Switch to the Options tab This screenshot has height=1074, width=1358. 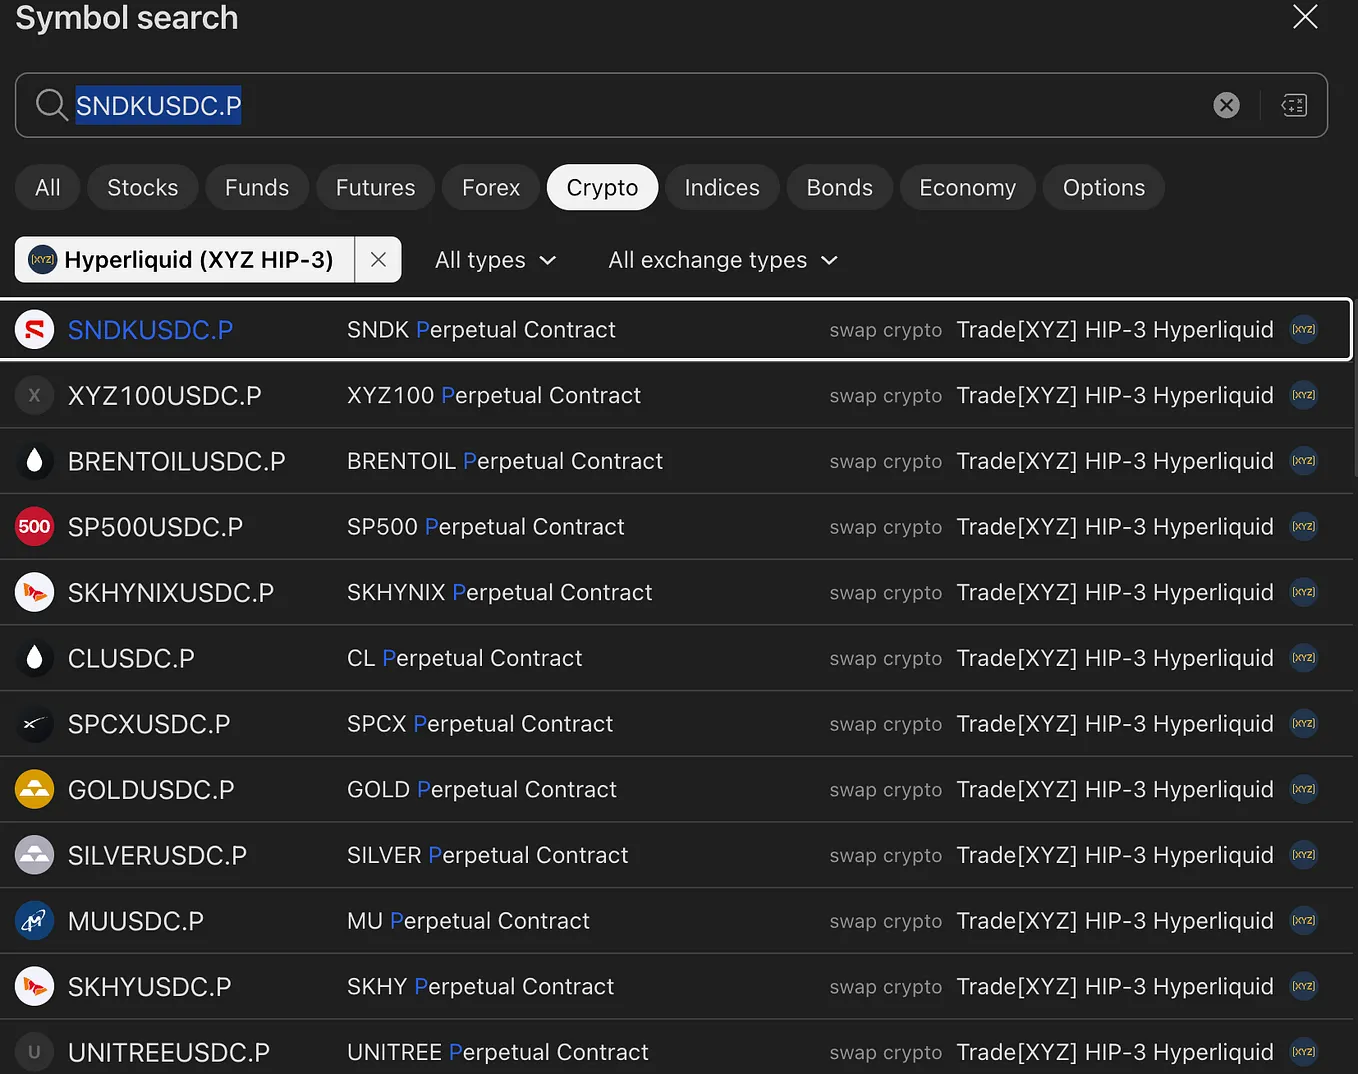pos(1104,188)
